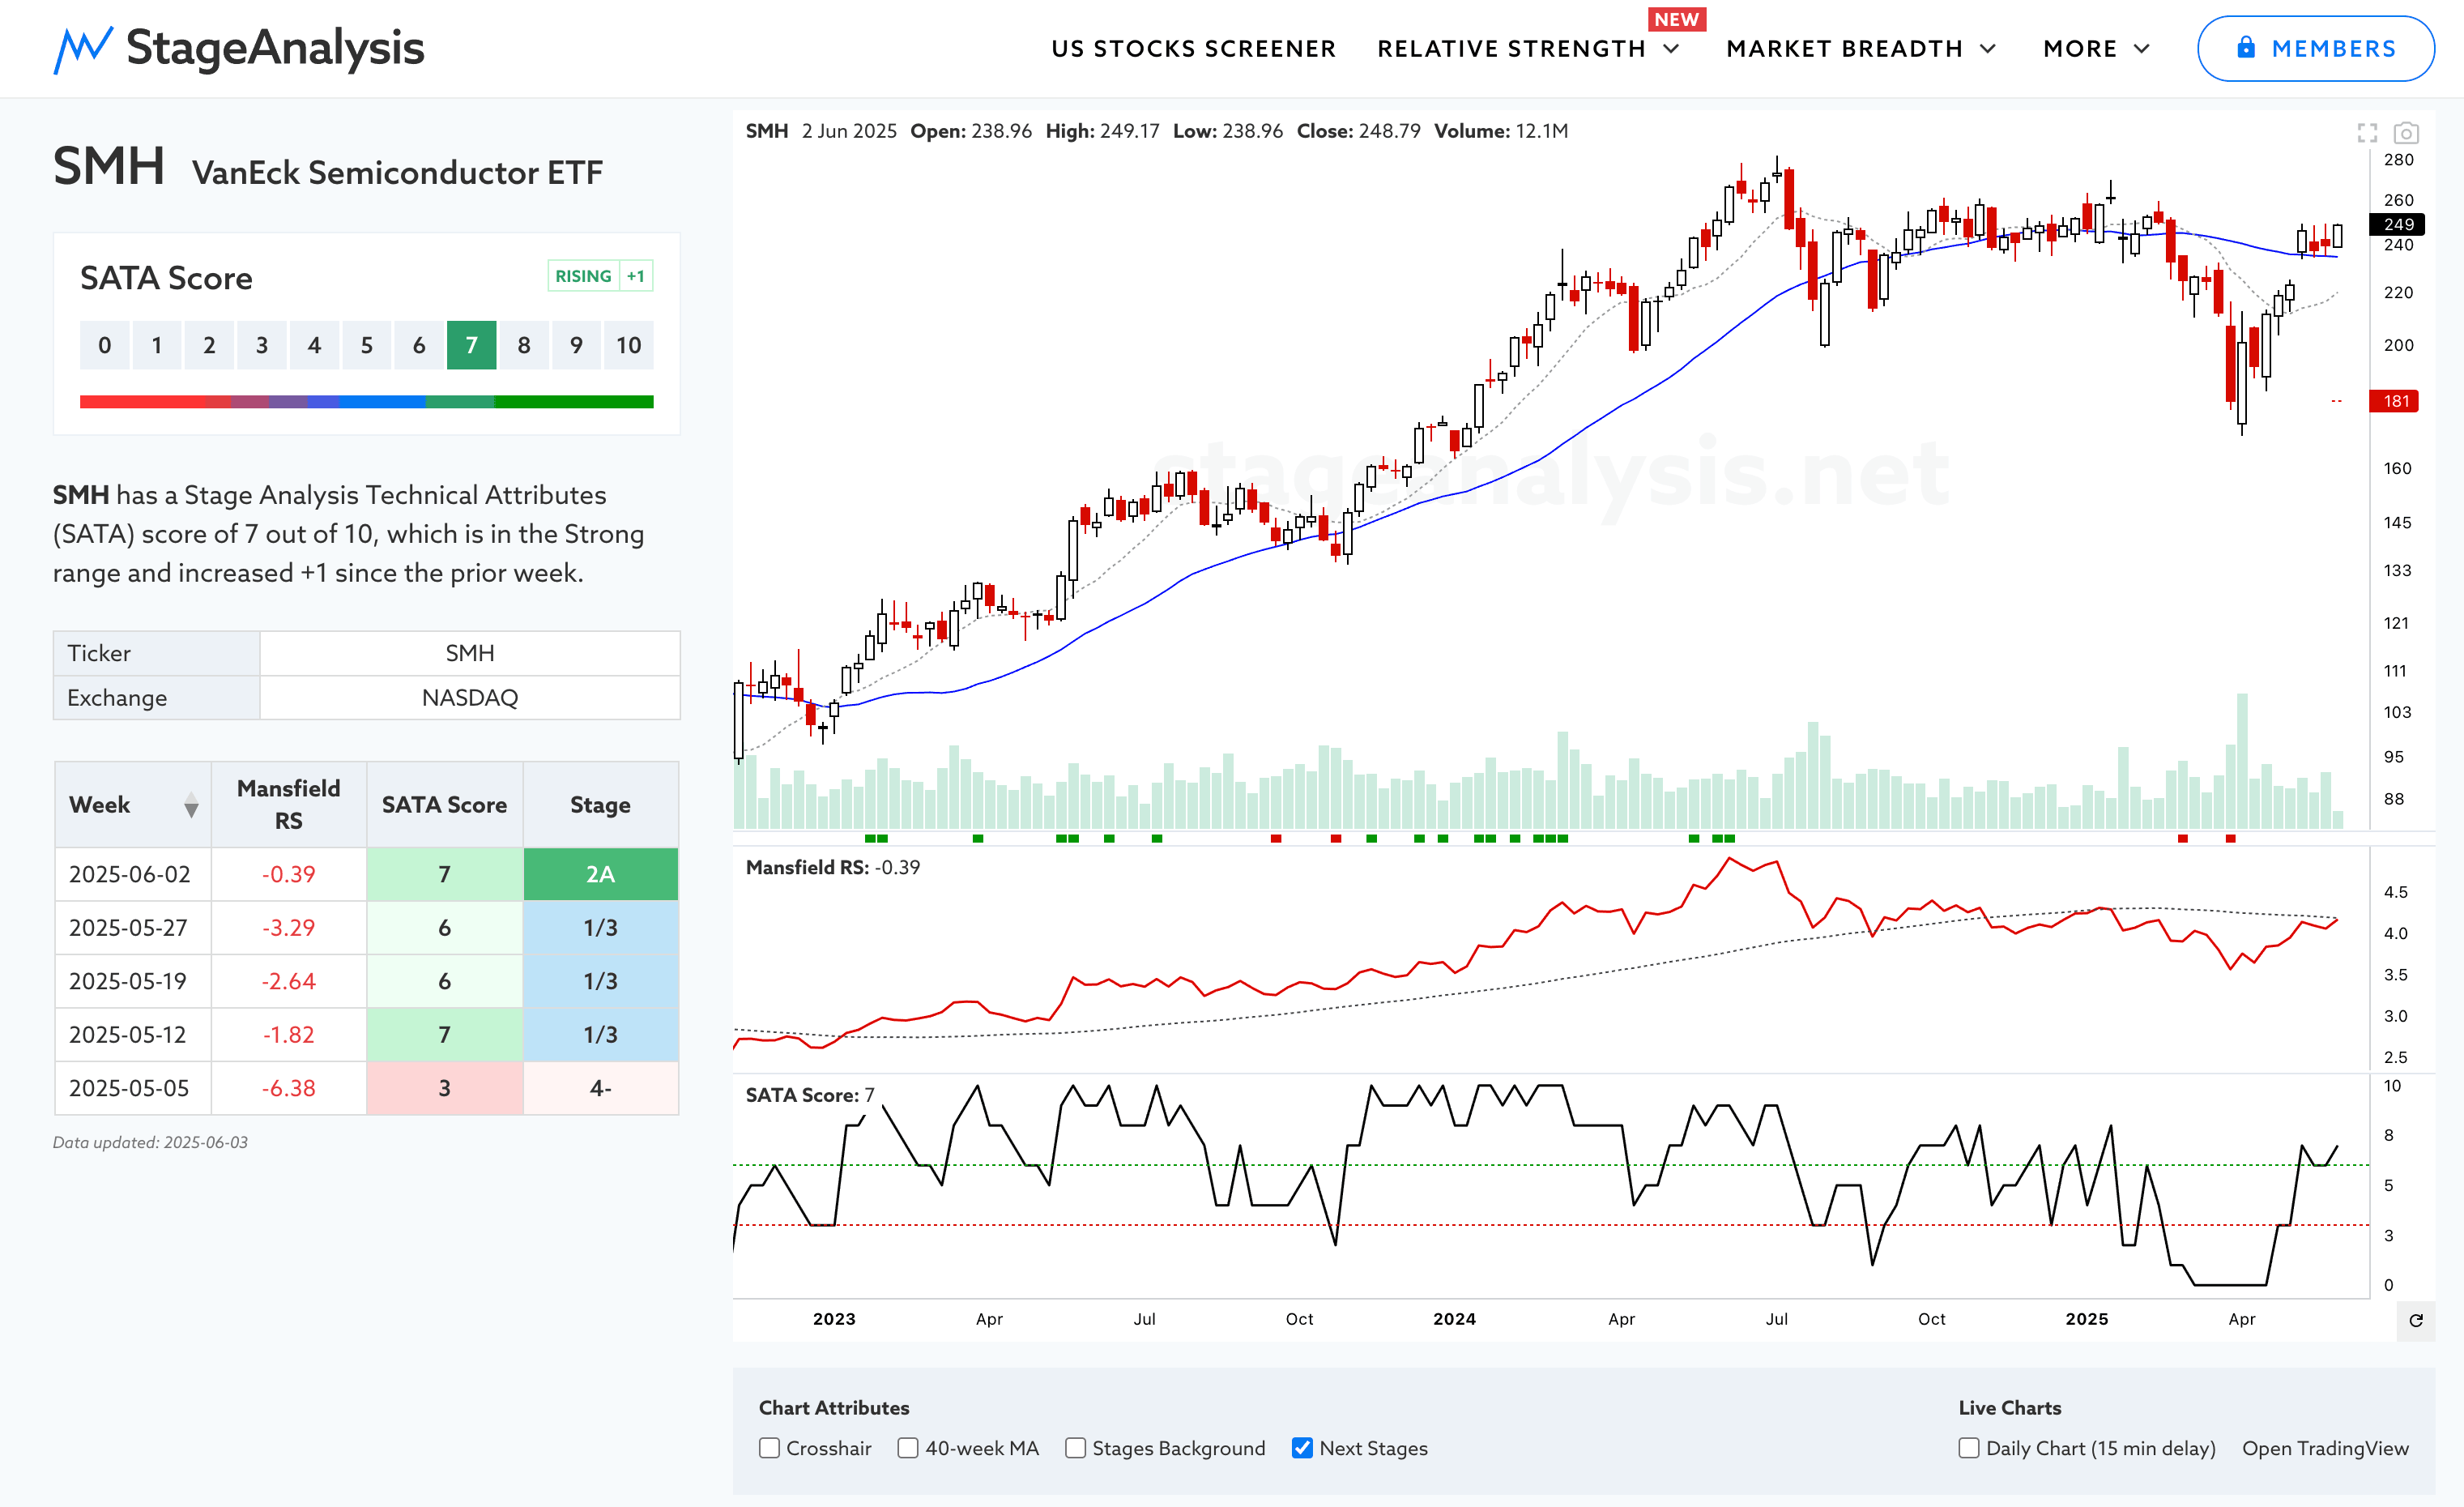Click the Stage column header
This screenshot has height=1507, width=2464.
point(600,805)
